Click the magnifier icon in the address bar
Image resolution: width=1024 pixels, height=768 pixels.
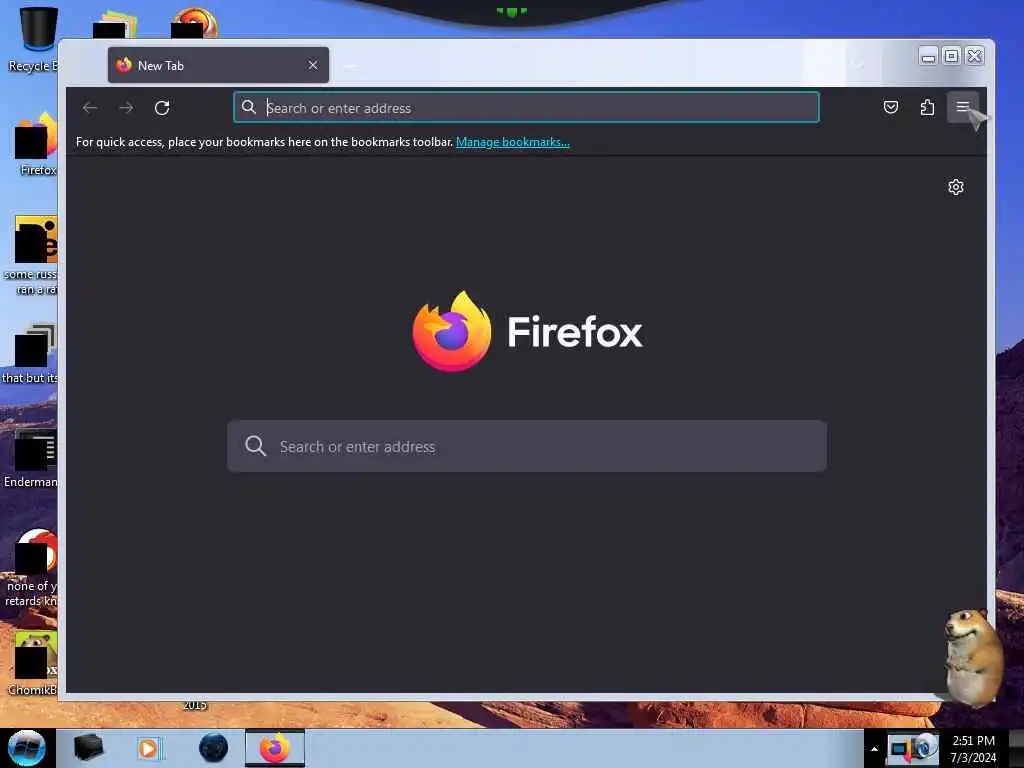coord(249,107)
